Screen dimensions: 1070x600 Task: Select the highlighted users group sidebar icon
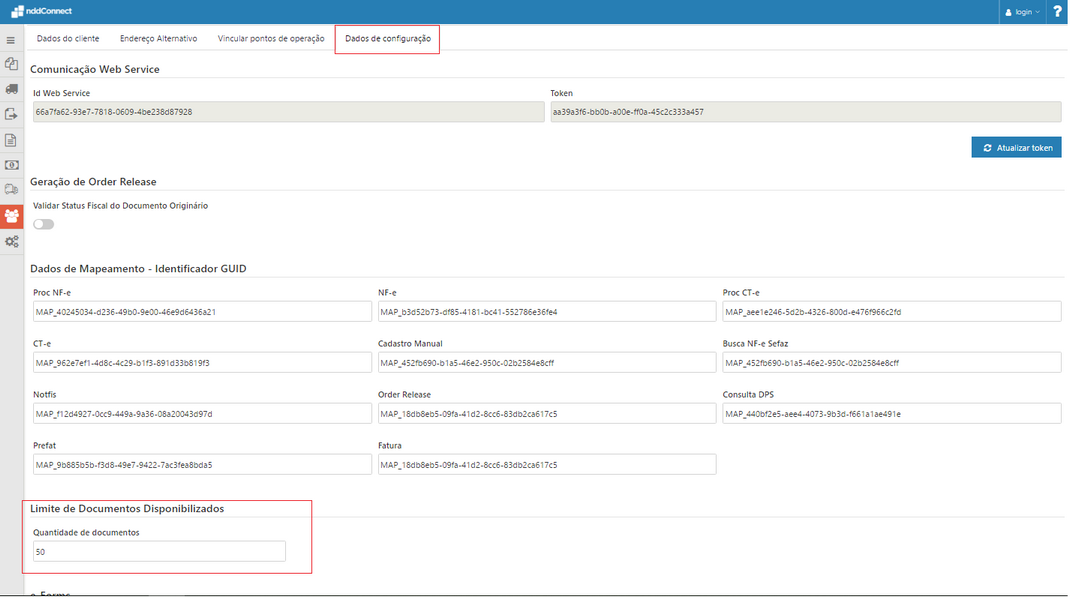(11, 215)
